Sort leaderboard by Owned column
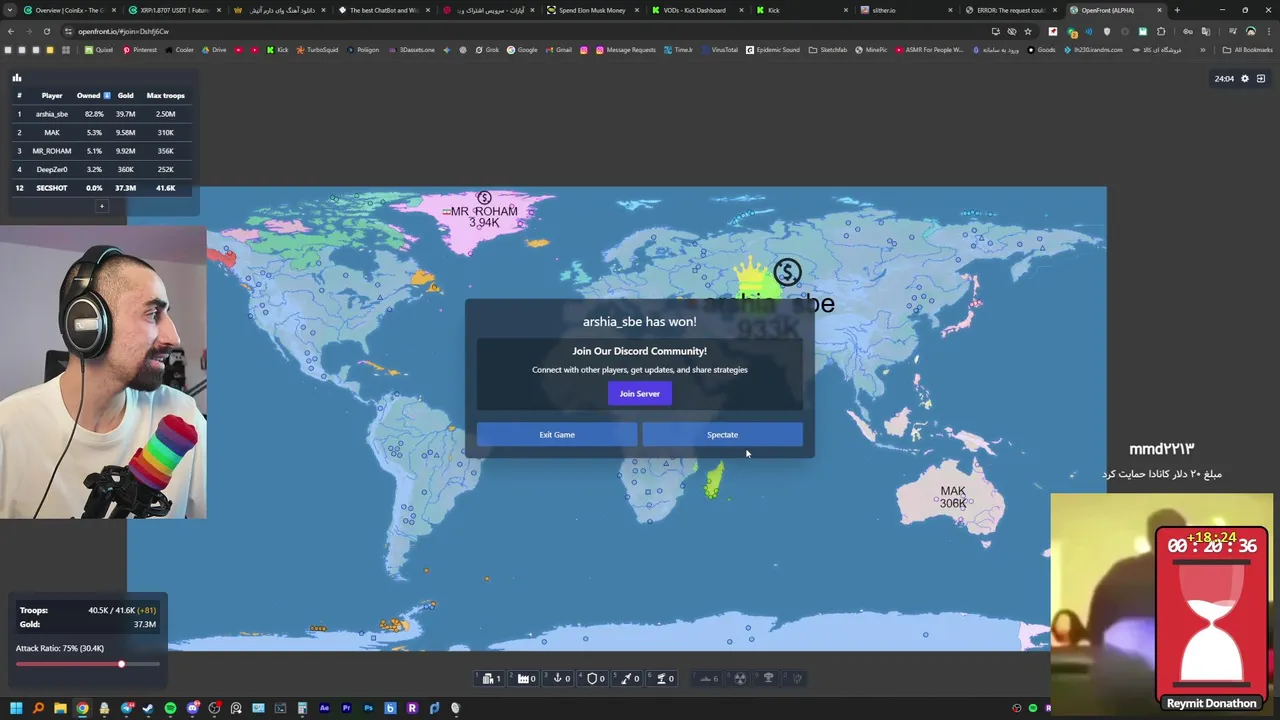 pos(93,96)
